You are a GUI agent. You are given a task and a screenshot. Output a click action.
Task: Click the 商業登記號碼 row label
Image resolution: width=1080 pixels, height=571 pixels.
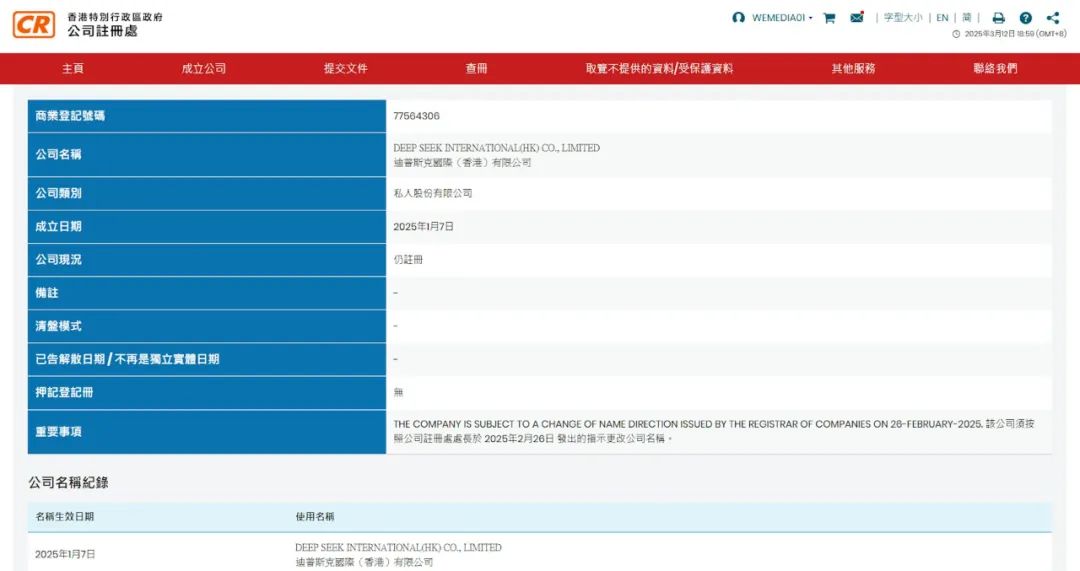point(70,116)
